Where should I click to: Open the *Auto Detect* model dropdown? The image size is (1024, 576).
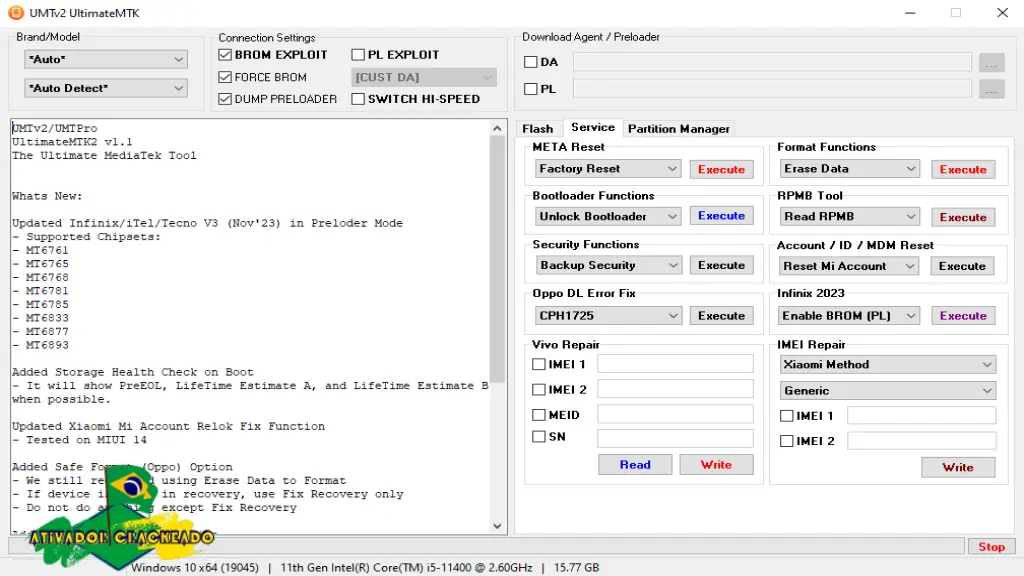pyautogui.click(x=106, y=88)
